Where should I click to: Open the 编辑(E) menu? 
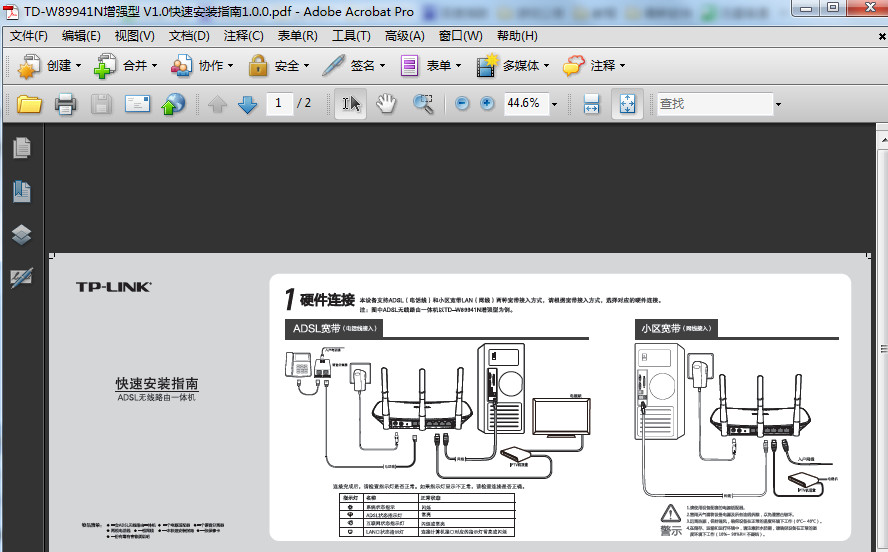click(81, 36)
